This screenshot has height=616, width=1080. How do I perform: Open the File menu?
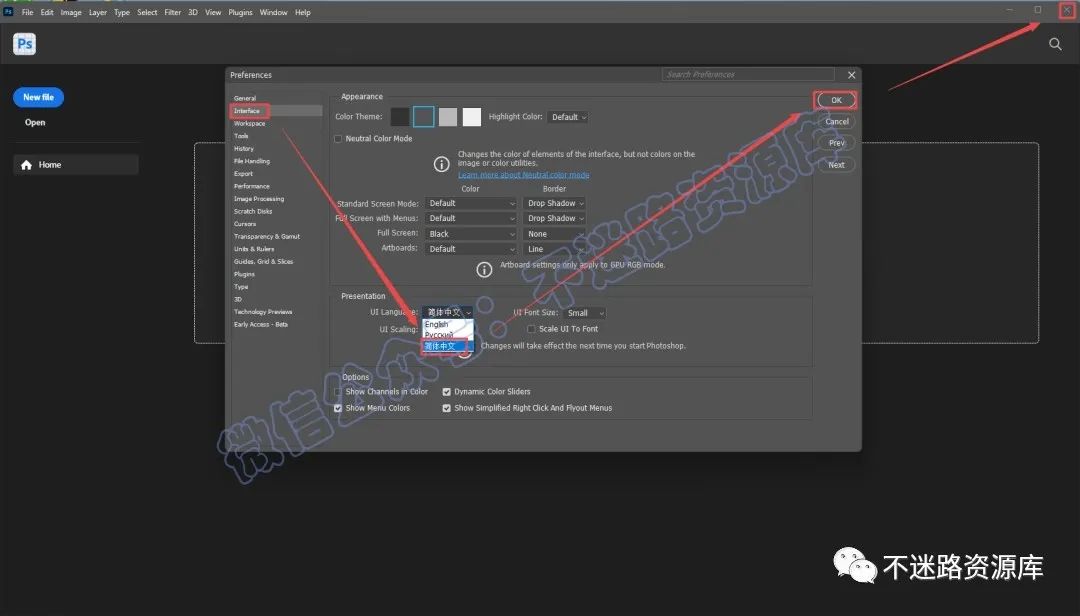pos(28,12)
